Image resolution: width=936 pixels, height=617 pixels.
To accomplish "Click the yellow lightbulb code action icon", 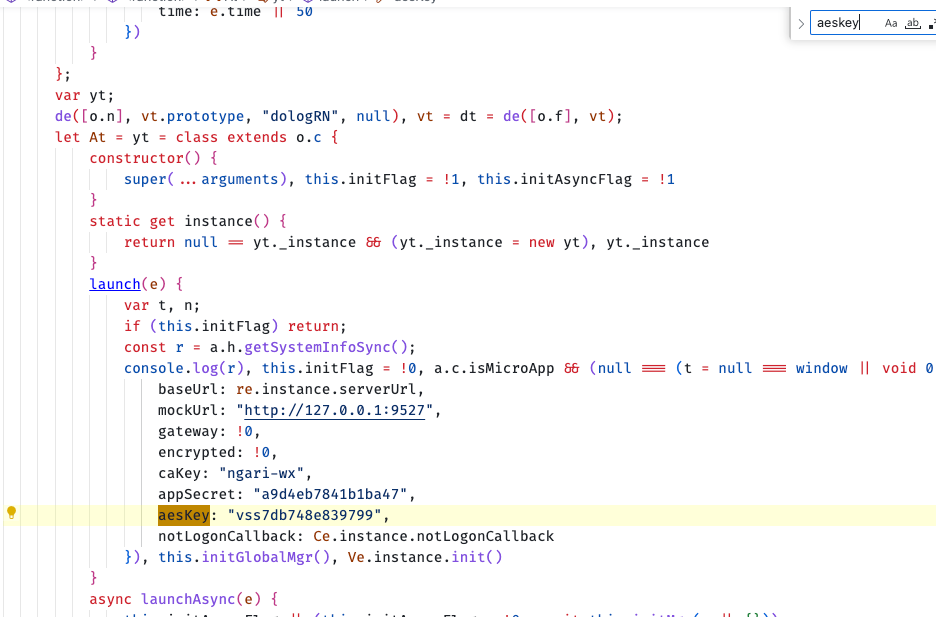I will point(12,513).
